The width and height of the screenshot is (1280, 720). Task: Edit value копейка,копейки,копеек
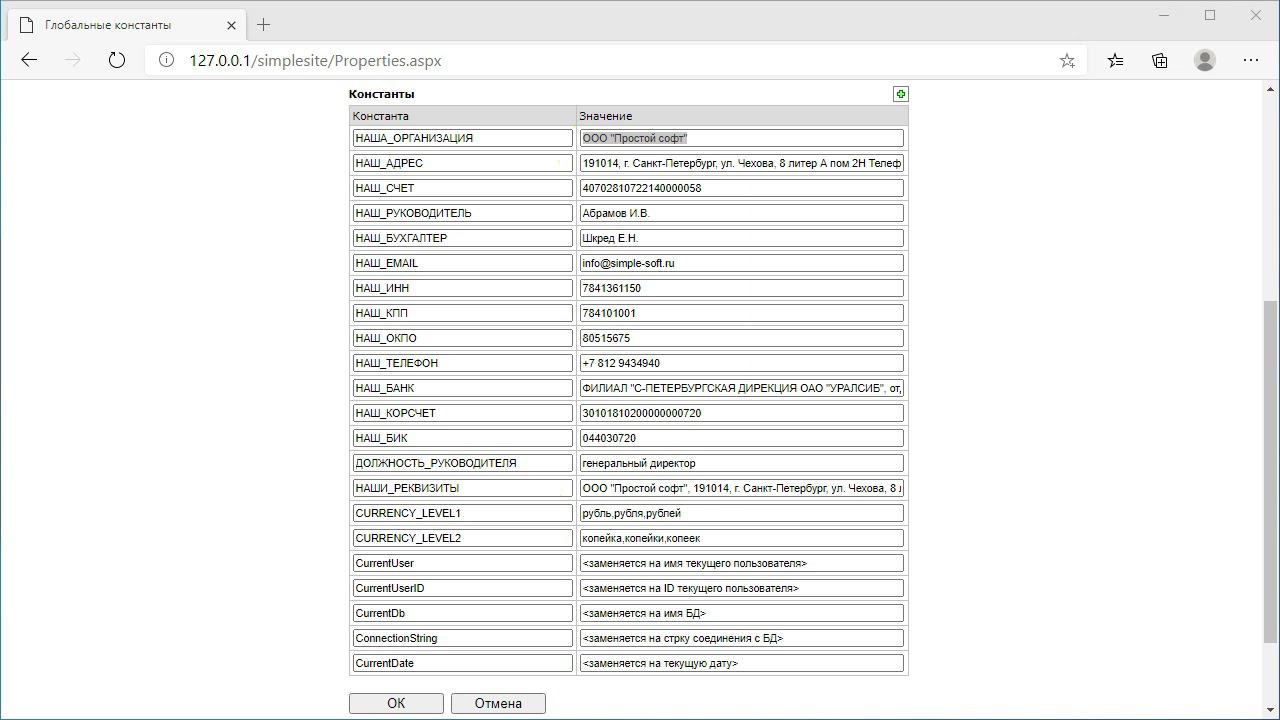pos(741,538)
